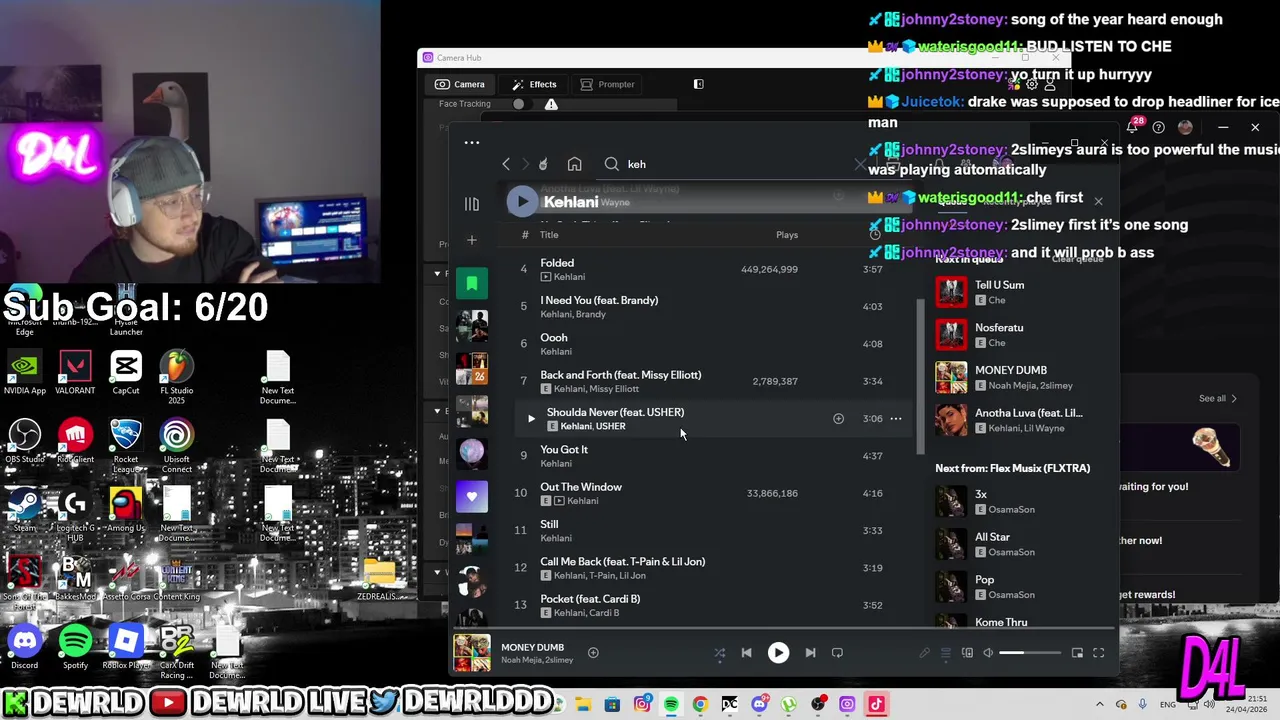Select 'Kome Thru' in queue
The width and height of the screenshot is (1280, 720).
point(1001,622)
